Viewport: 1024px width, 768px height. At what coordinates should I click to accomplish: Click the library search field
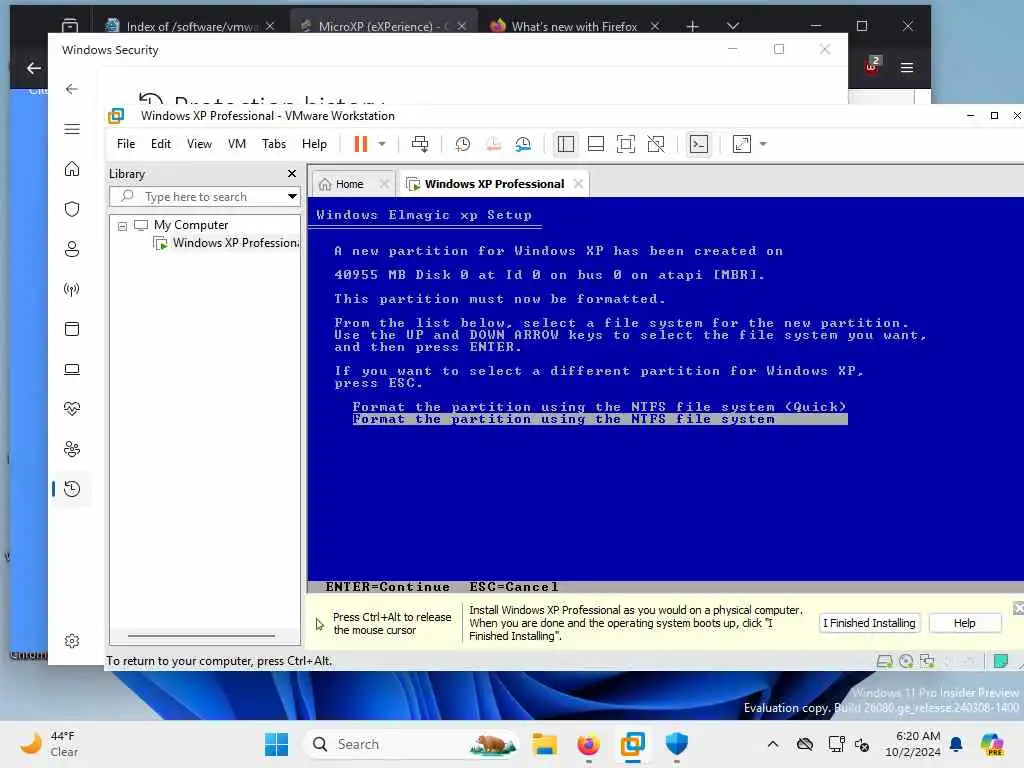197,197
